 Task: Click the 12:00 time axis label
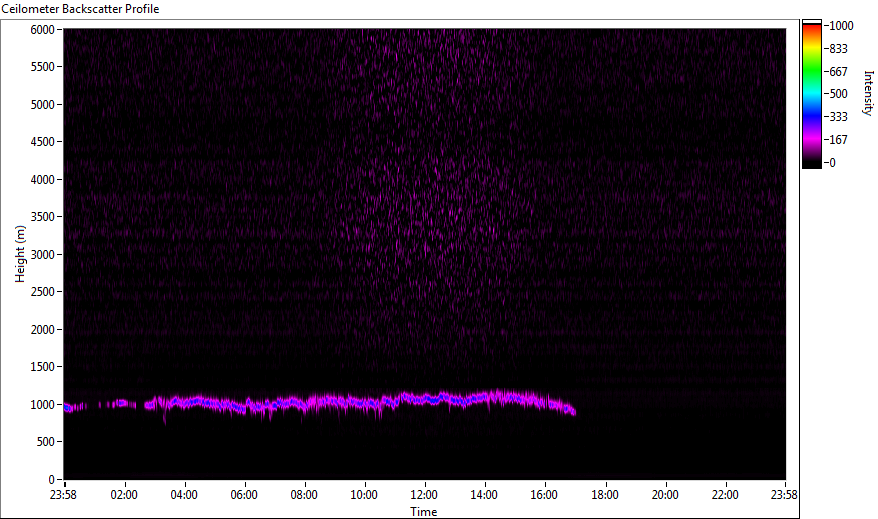coord(424,495)
